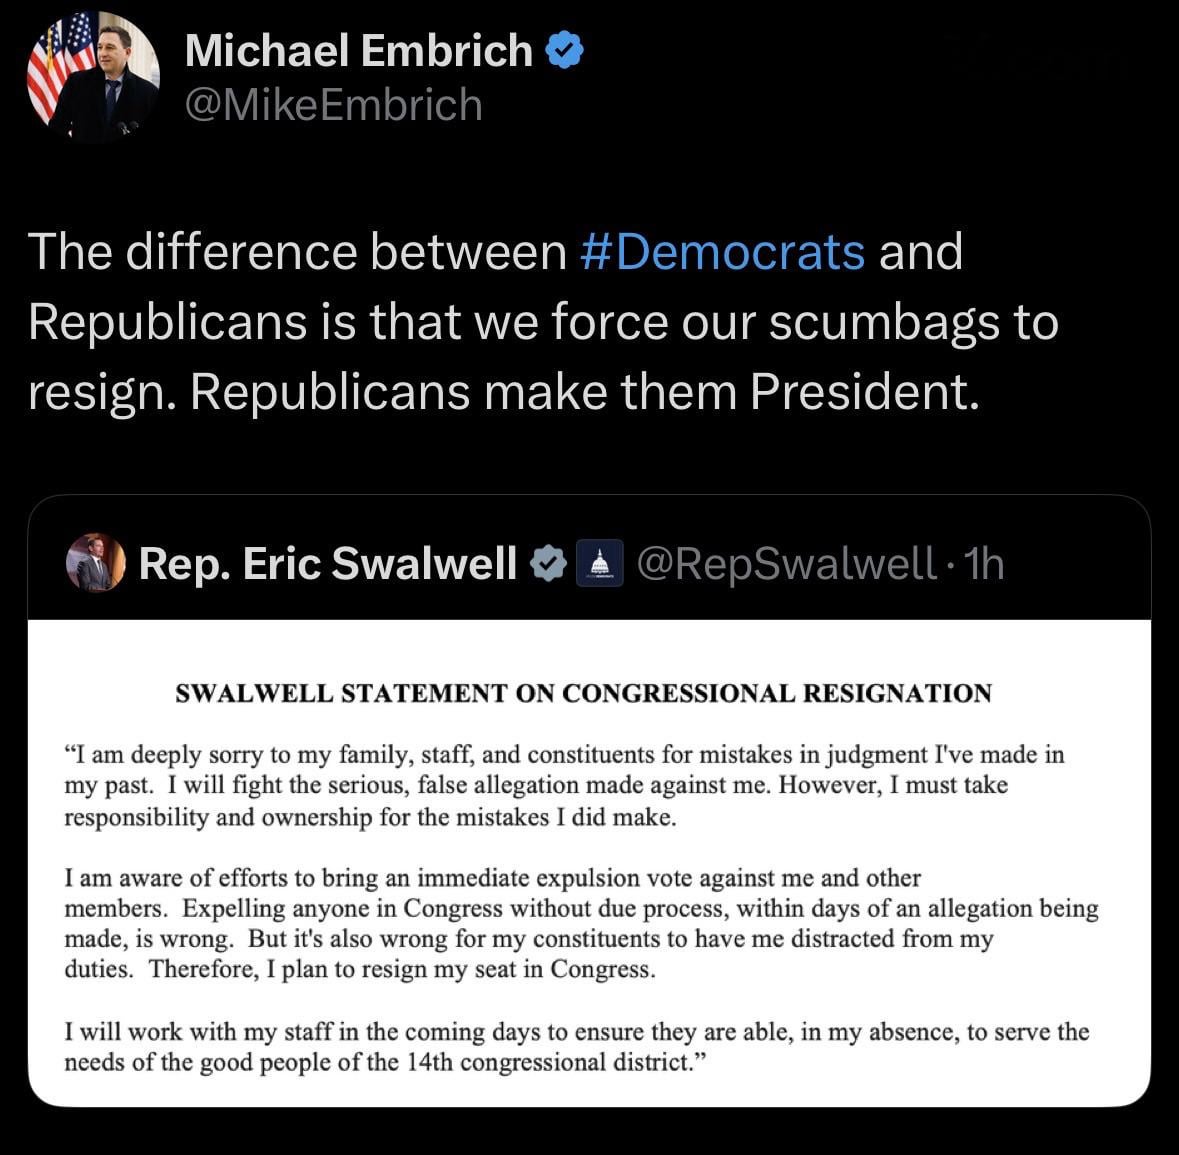Open the #Democrats hashtag
The image size is (1179, 1155).
click(722, 251)
